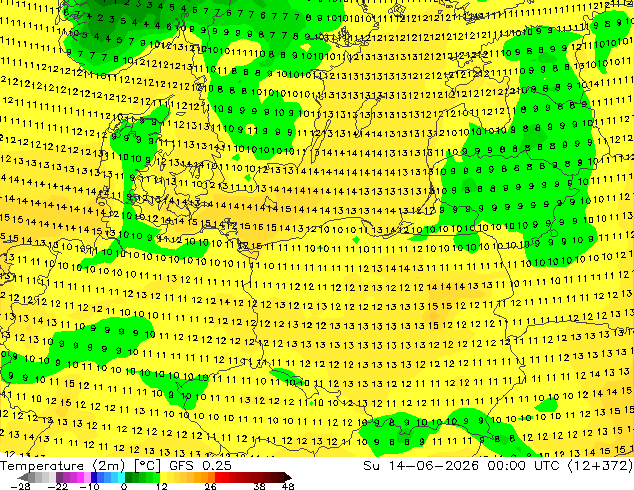
Task: Click the dark right arrow end of legend
Action: pos(288,477)
